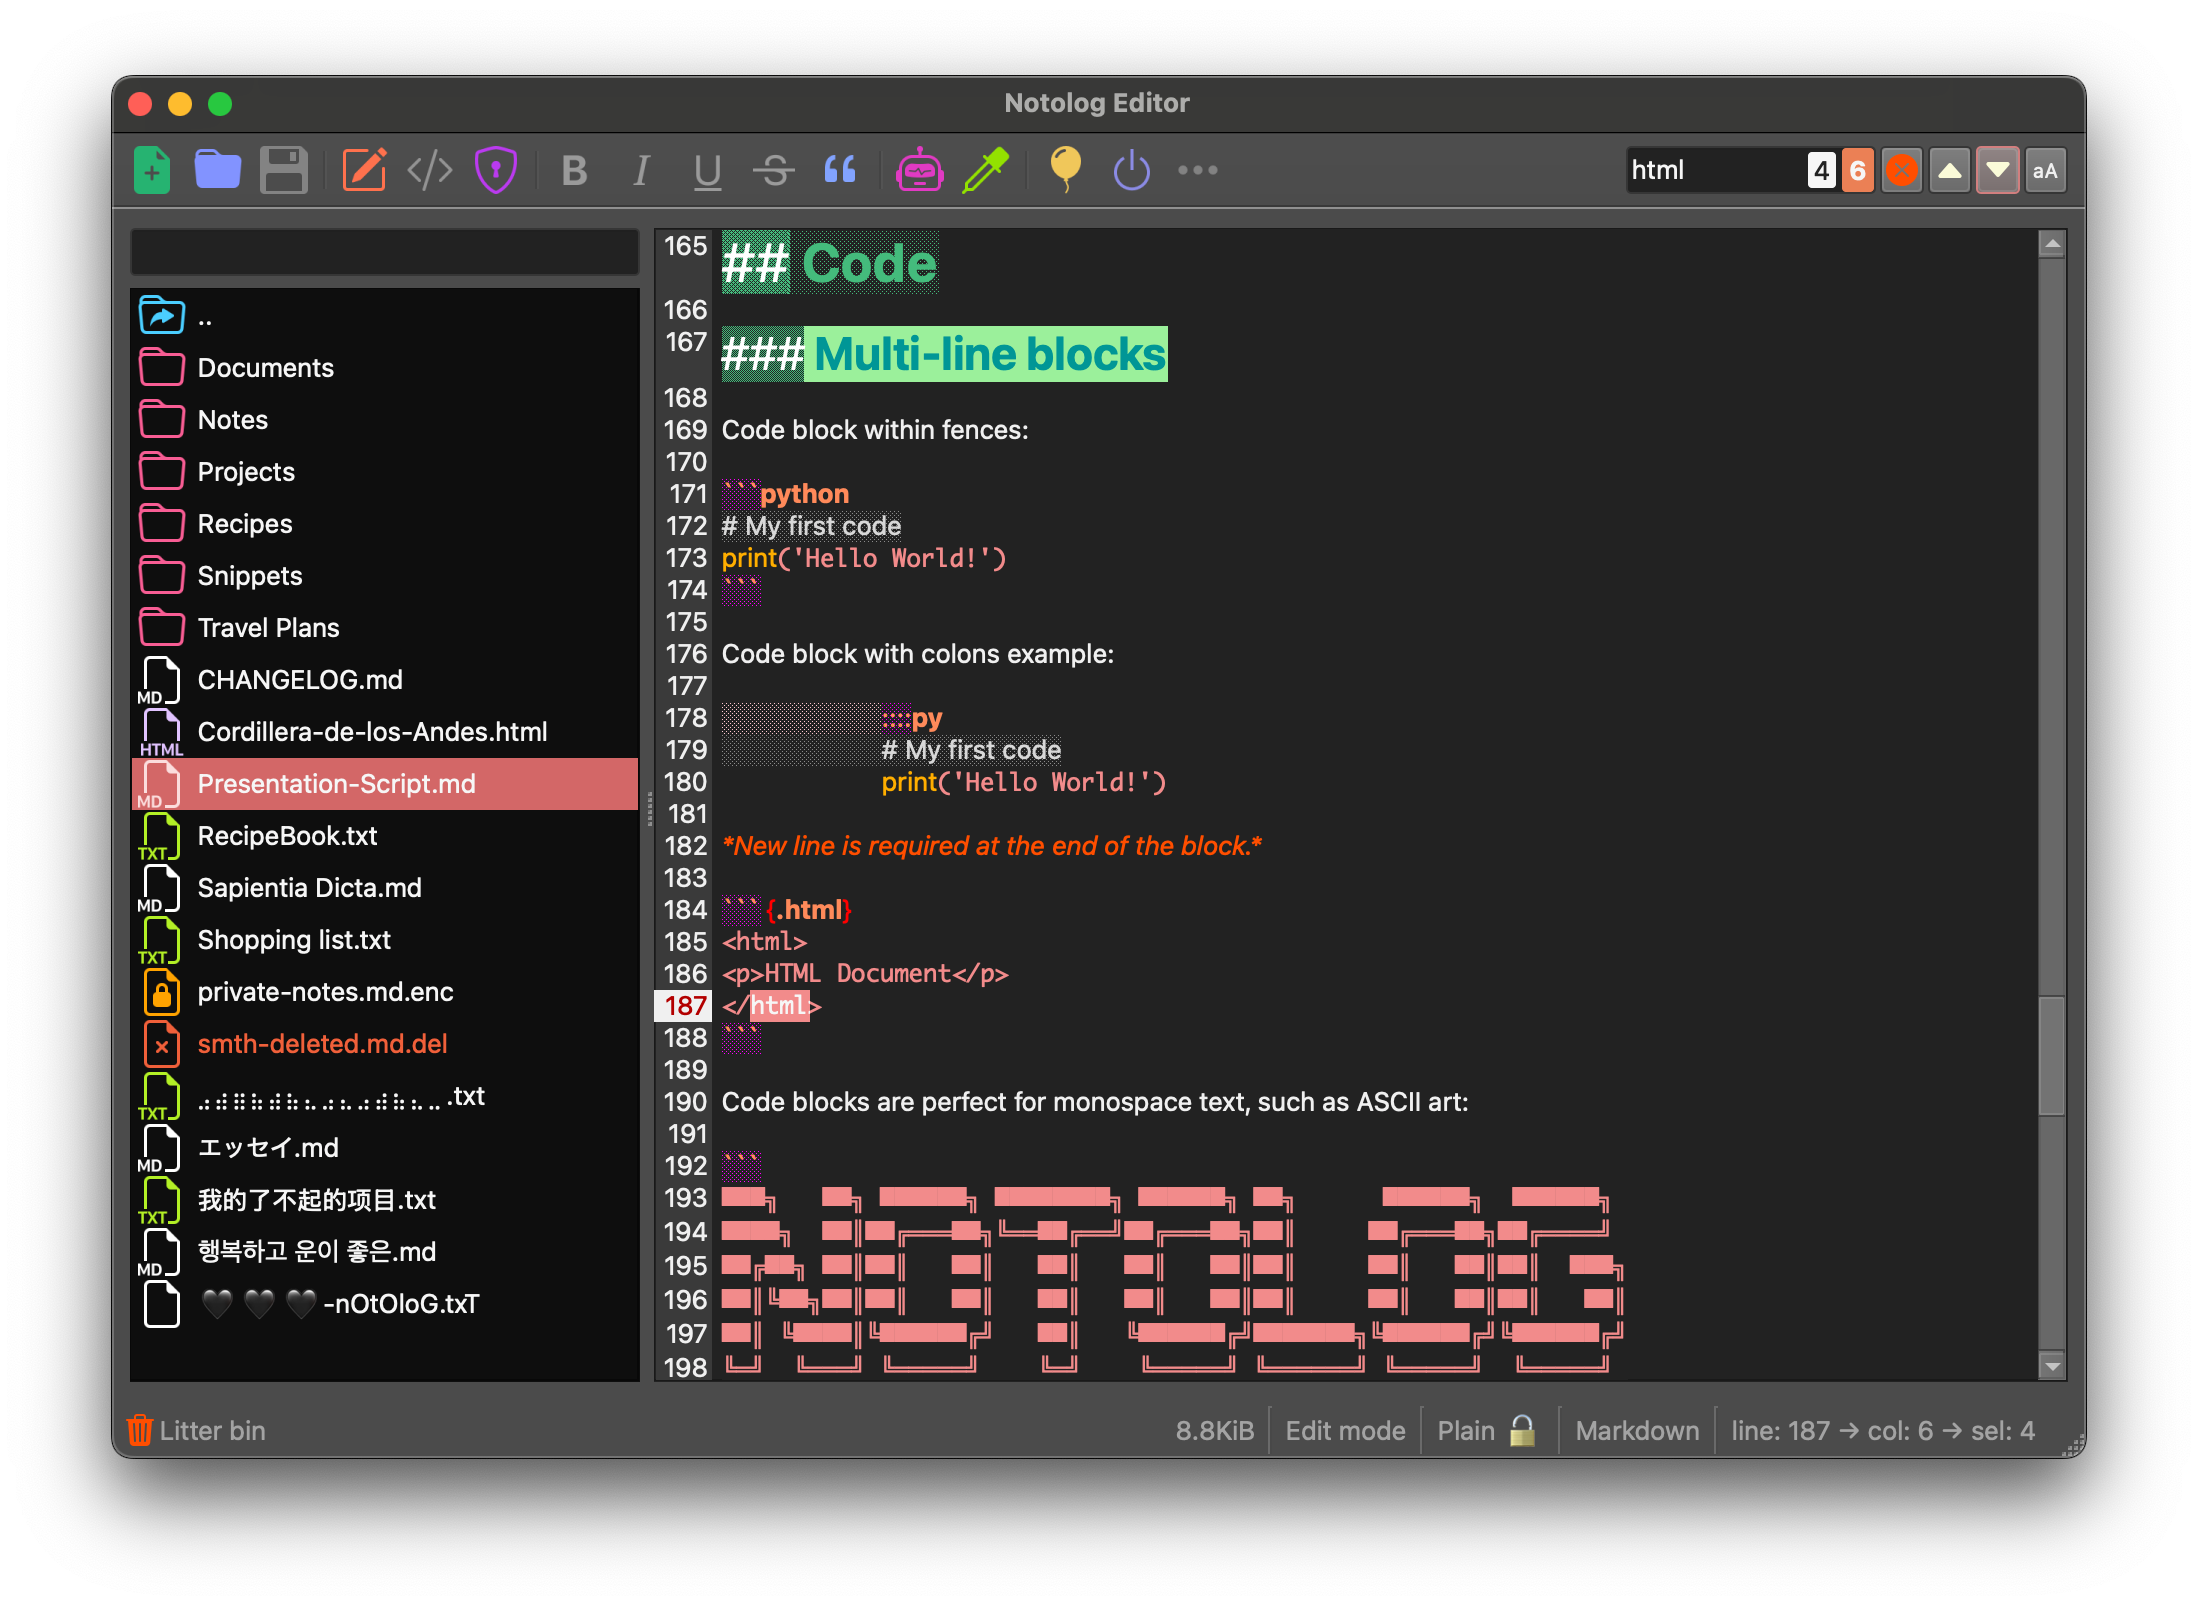Open CHANGELOG.md in the file list
The image size is (2198, 1606).
click(384, 680)
